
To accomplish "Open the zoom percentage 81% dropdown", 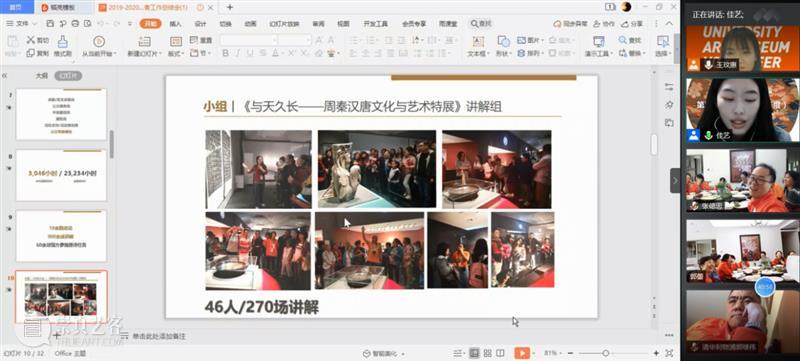I will pyautogui.click(x=553, y=353).
